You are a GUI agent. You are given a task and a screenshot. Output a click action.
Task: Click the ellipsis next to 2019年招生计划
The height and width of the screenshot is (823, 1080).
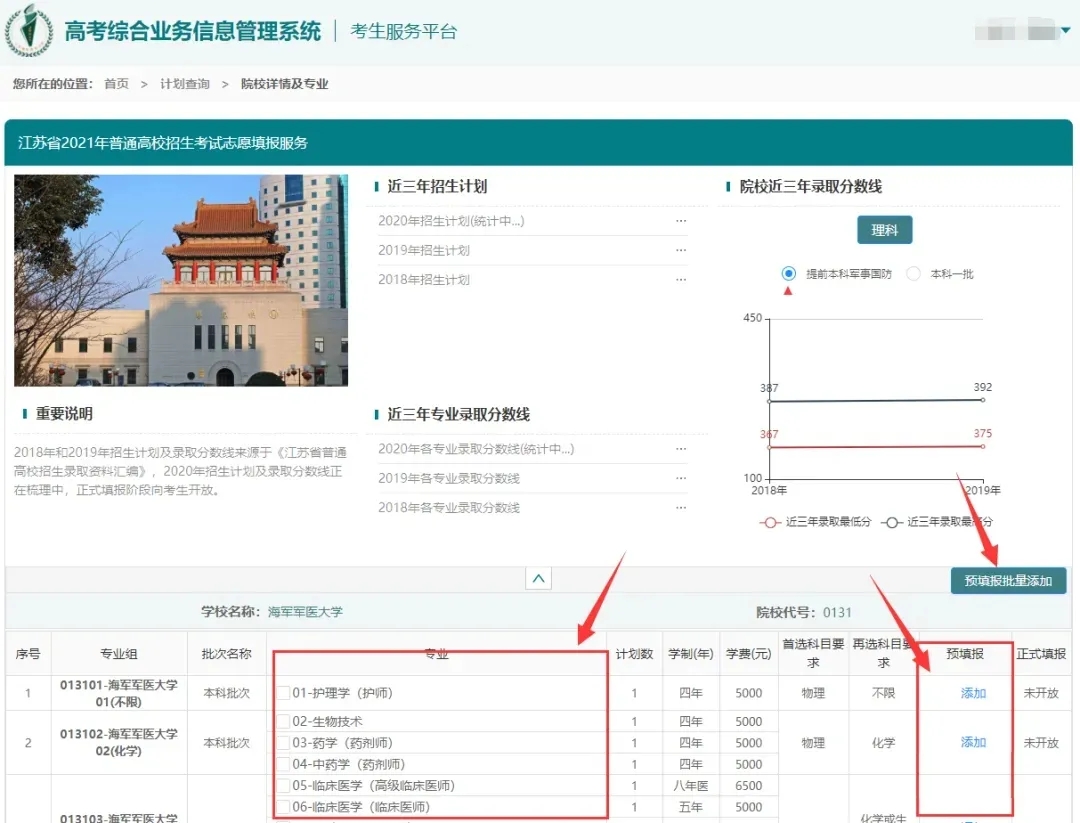681,250
